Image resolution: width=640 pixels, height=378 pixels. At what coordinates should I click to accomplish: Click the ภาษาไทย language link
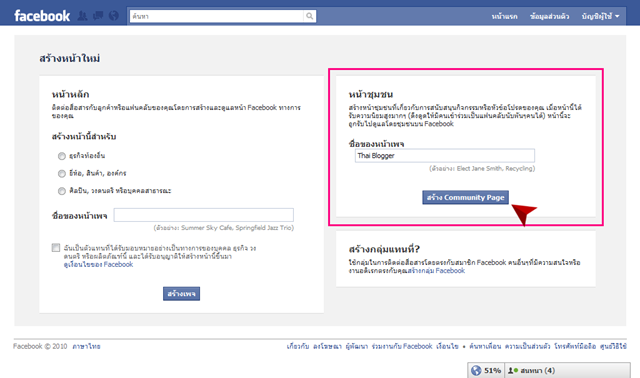click(87, 346)
